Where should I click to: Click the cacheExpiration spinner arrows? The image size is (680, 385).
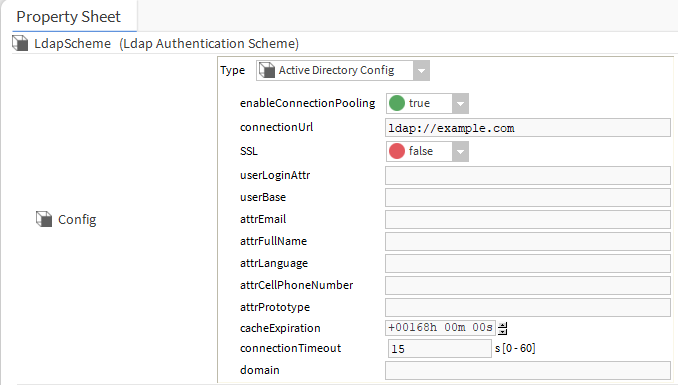tap(503, 328)
